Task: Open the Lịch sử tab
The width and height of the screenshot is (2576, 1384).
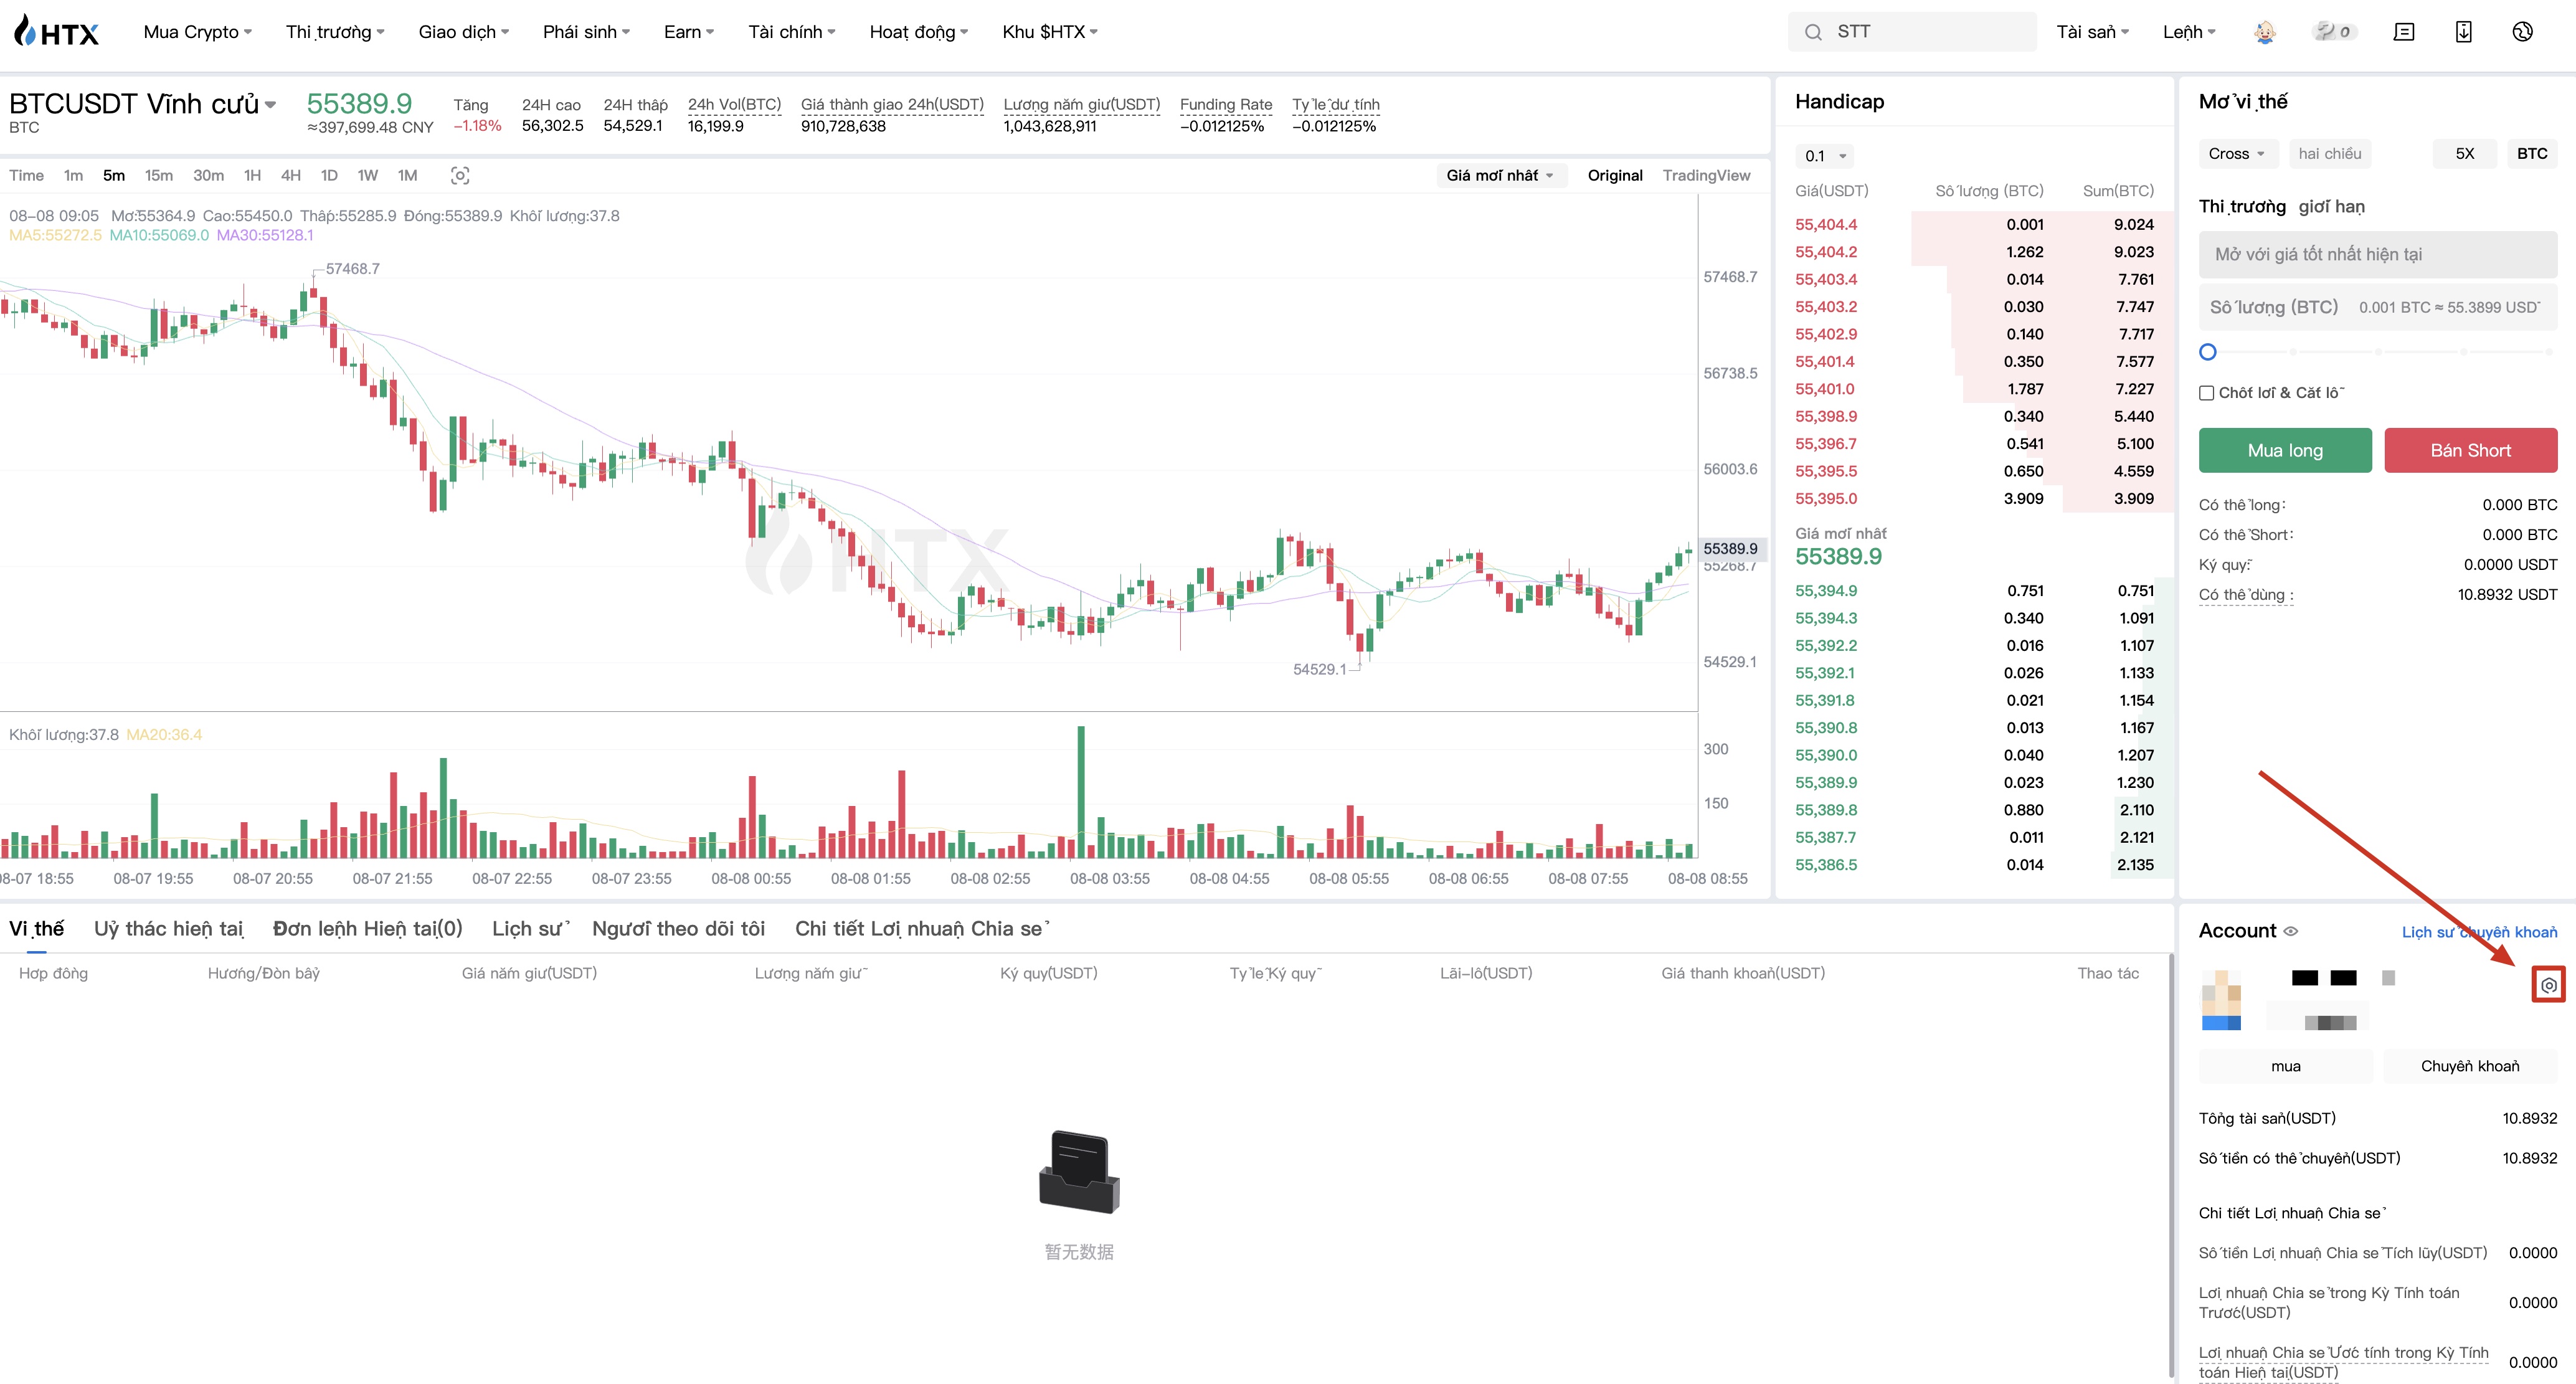Action: tap(530, 929)
